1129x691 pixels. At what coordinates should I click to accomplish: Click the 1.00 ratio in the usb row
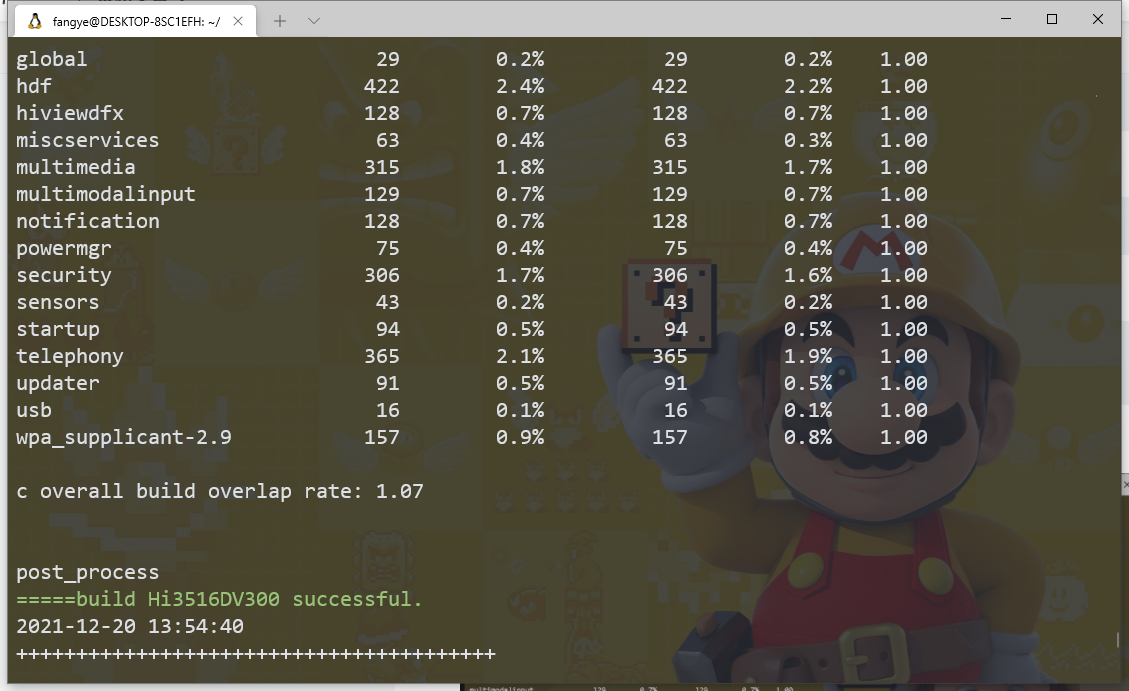coord(904,410)
